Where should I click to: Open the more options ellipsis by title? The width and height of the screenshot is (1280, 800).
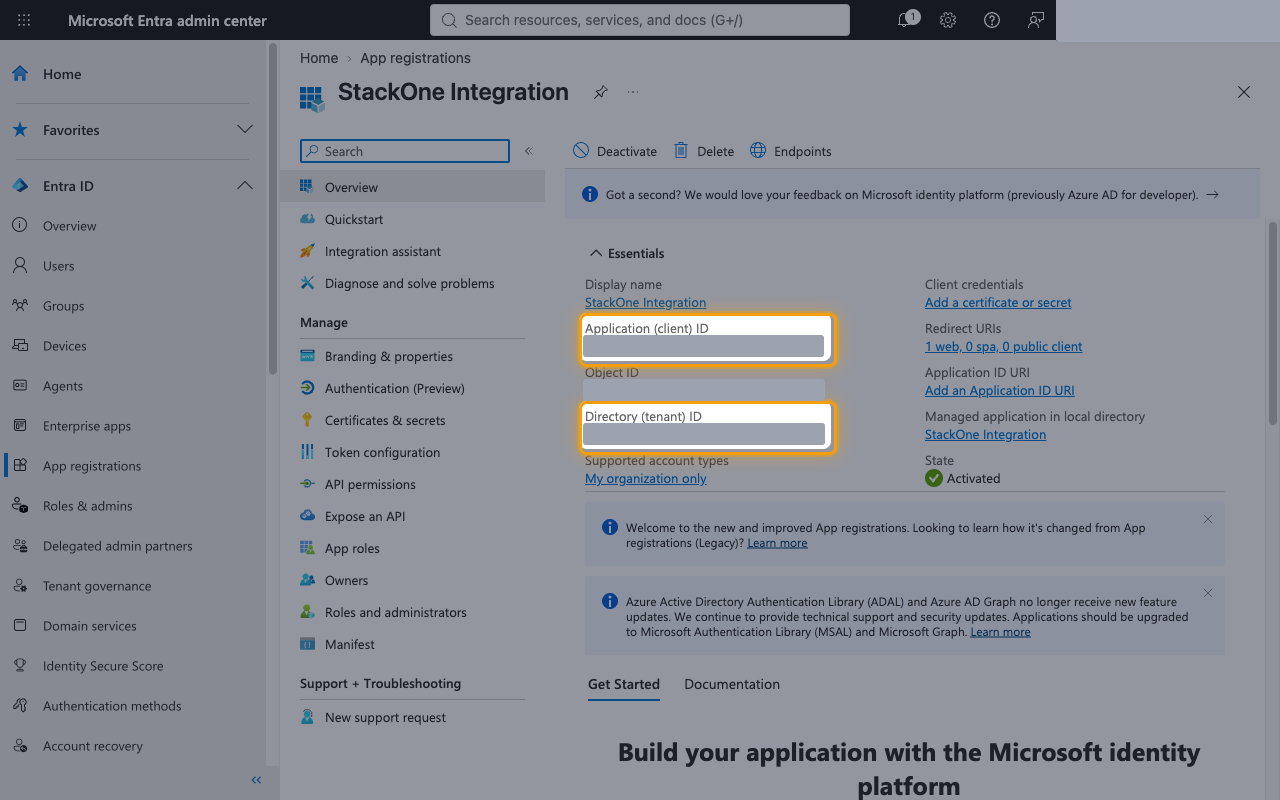point(633,92)
